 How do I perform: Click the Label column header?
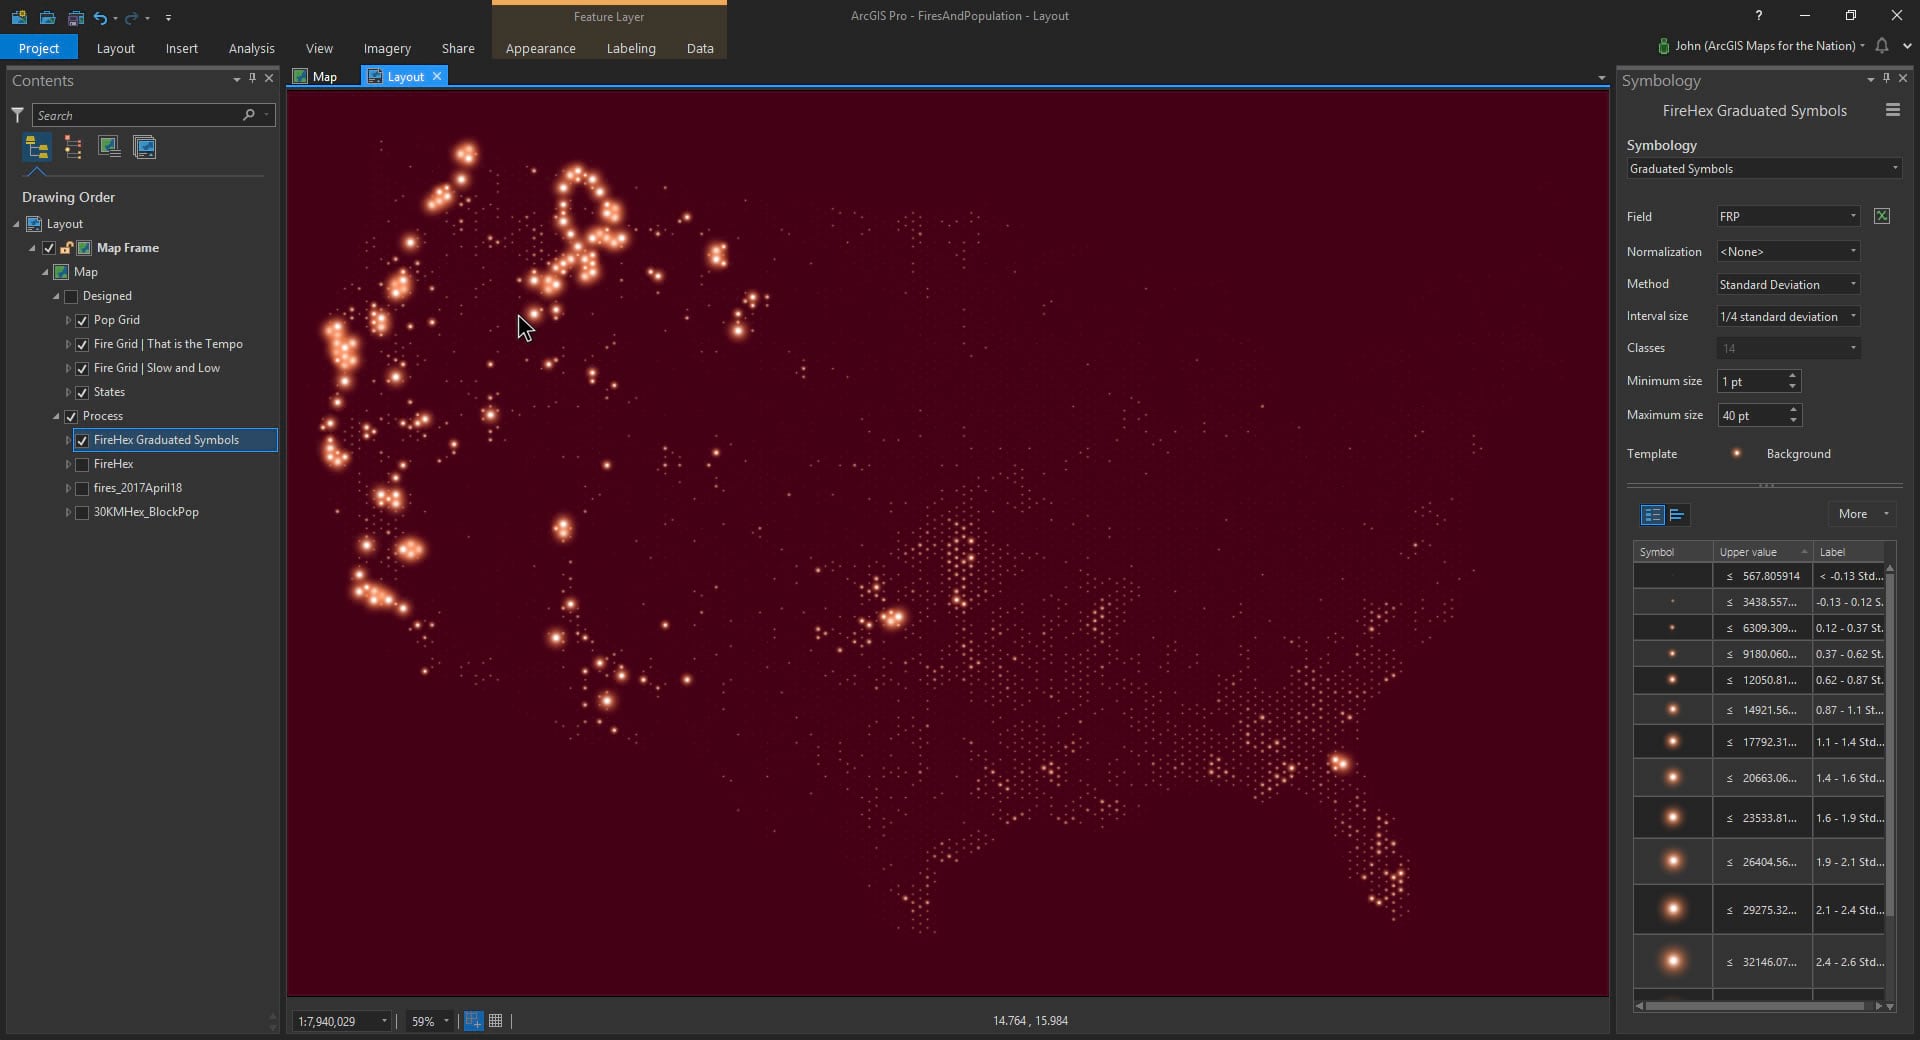coord(1850,552)
